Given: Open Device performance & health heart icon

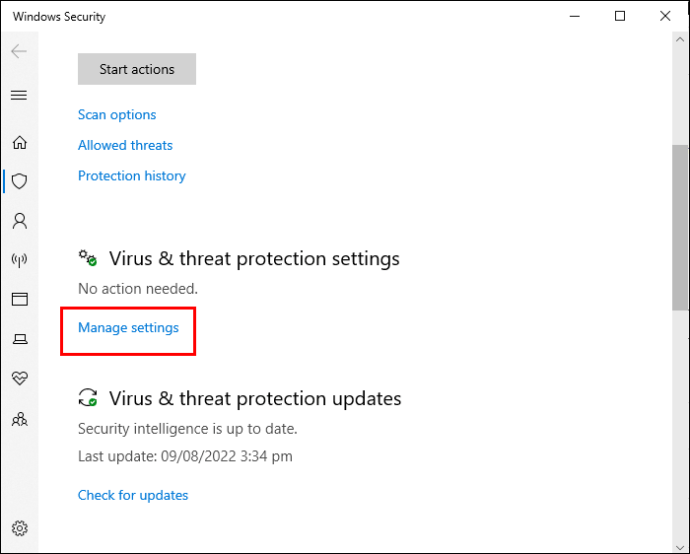Looking at the screenshot, I should (19, 379).
